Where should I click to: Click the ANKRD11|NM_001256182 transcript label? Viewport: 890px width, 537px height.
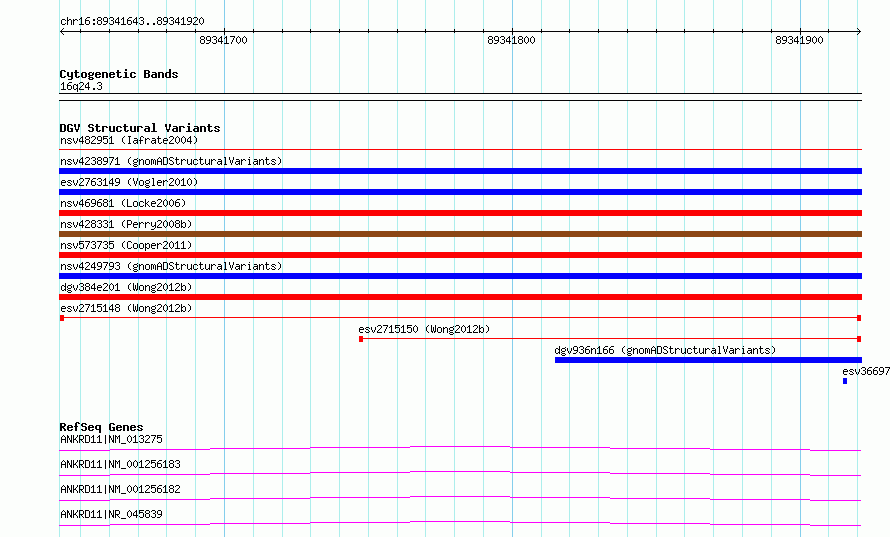tap(120, 489)
